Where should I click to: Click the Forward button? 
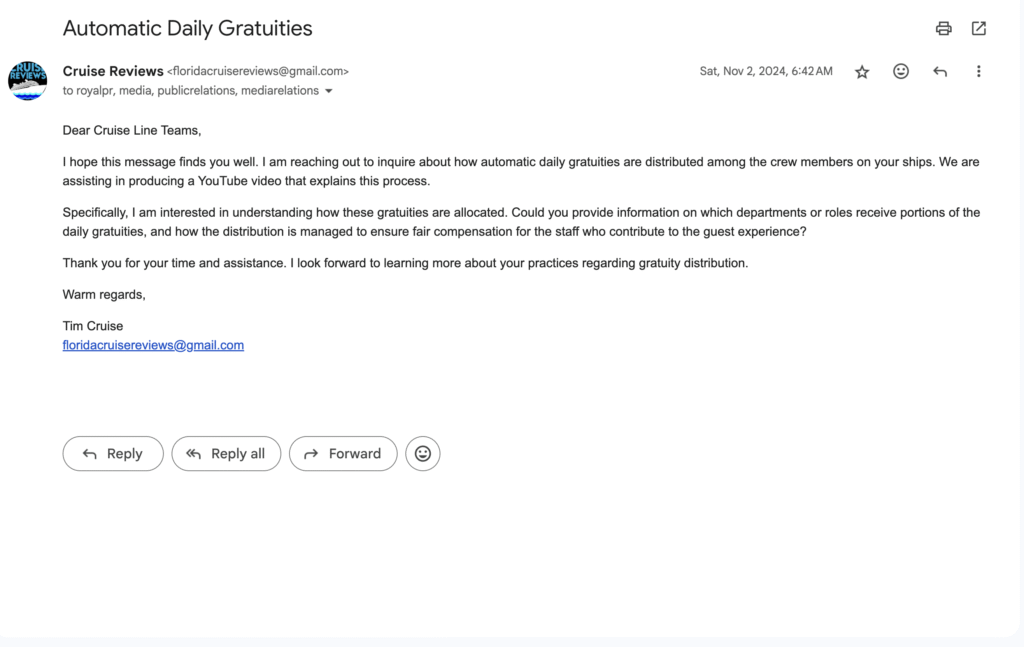343,454
